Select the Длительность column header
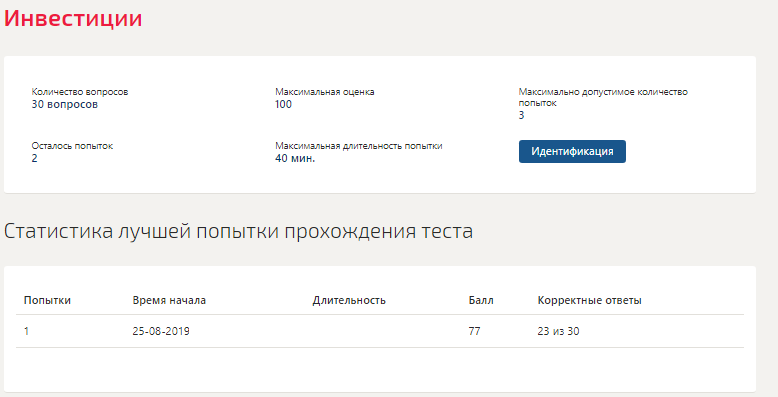778x397 pixels. (x=349, y=300)
